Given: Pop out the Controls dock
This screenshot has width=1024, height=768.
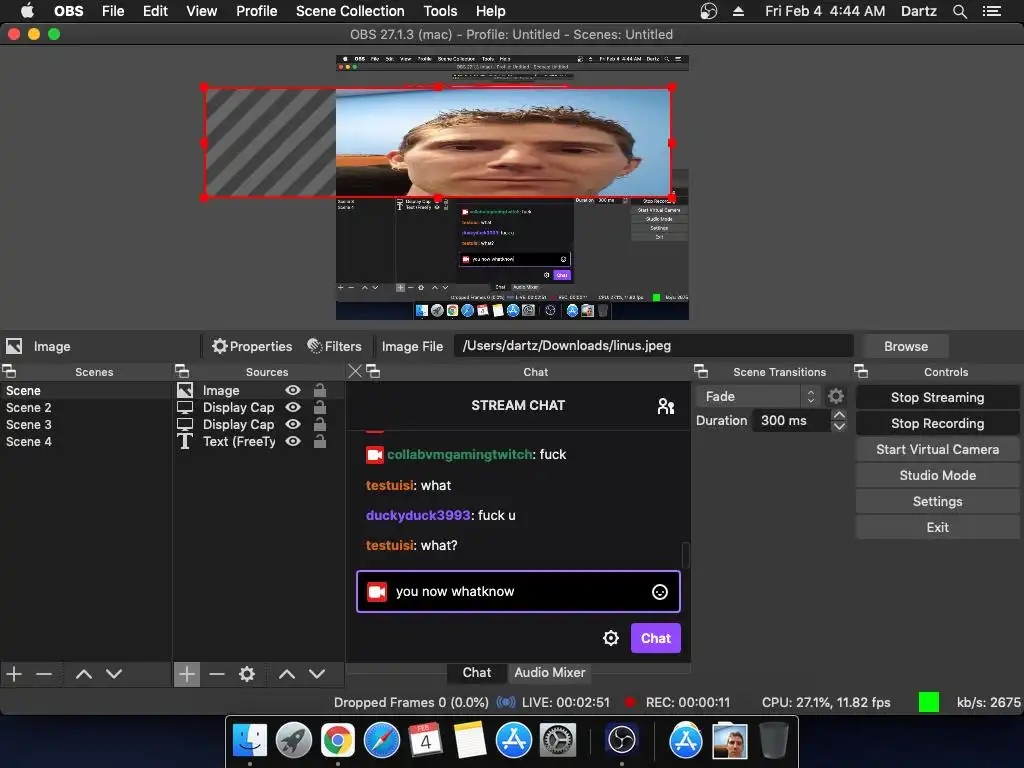Looking at the screenshot, I should pyautogui.click(x=861, y=372).
